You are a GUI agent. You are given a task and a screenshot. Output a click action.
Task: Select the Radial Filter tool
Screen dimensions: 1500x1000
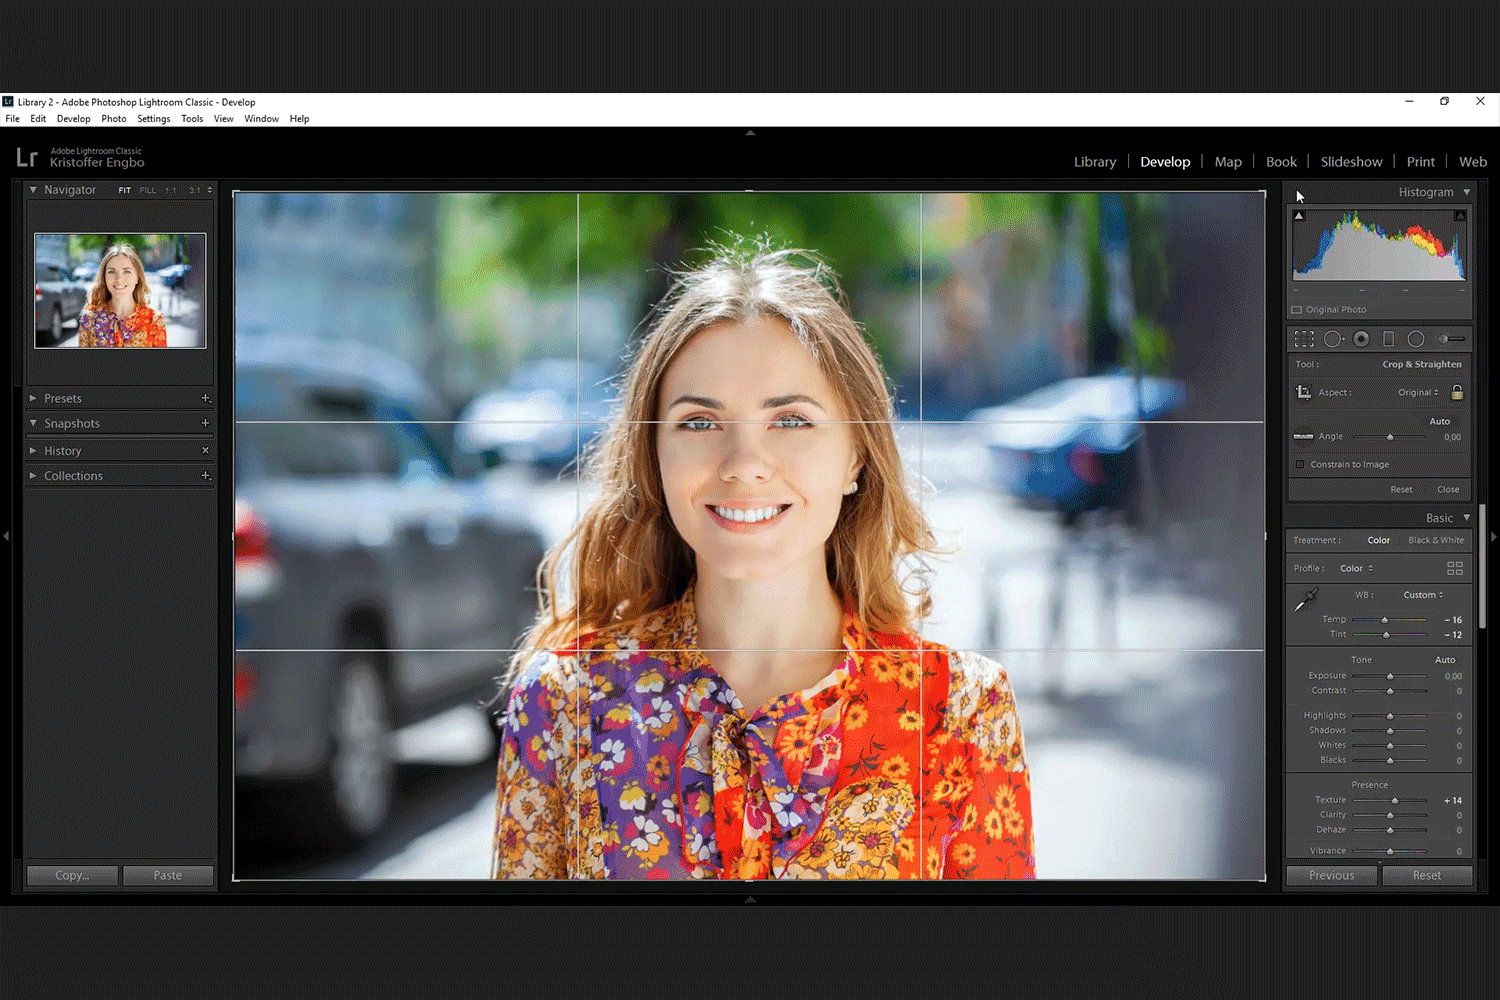click(x=1416, y=338)
